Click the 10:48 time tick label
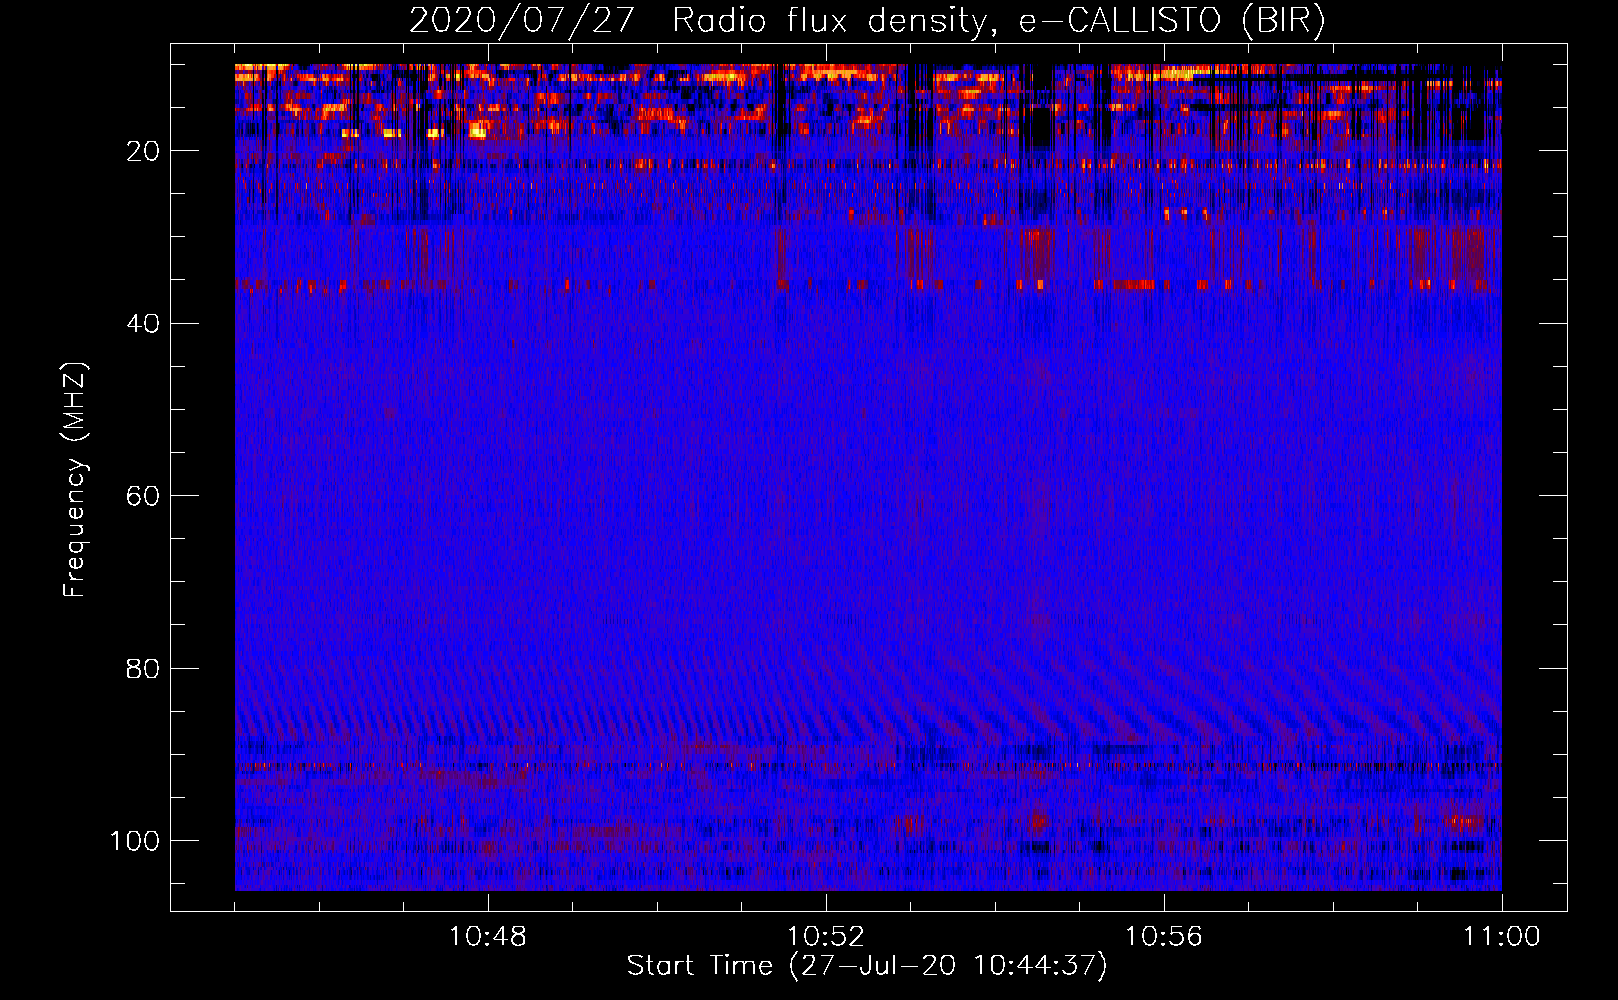 click(488, 937)
